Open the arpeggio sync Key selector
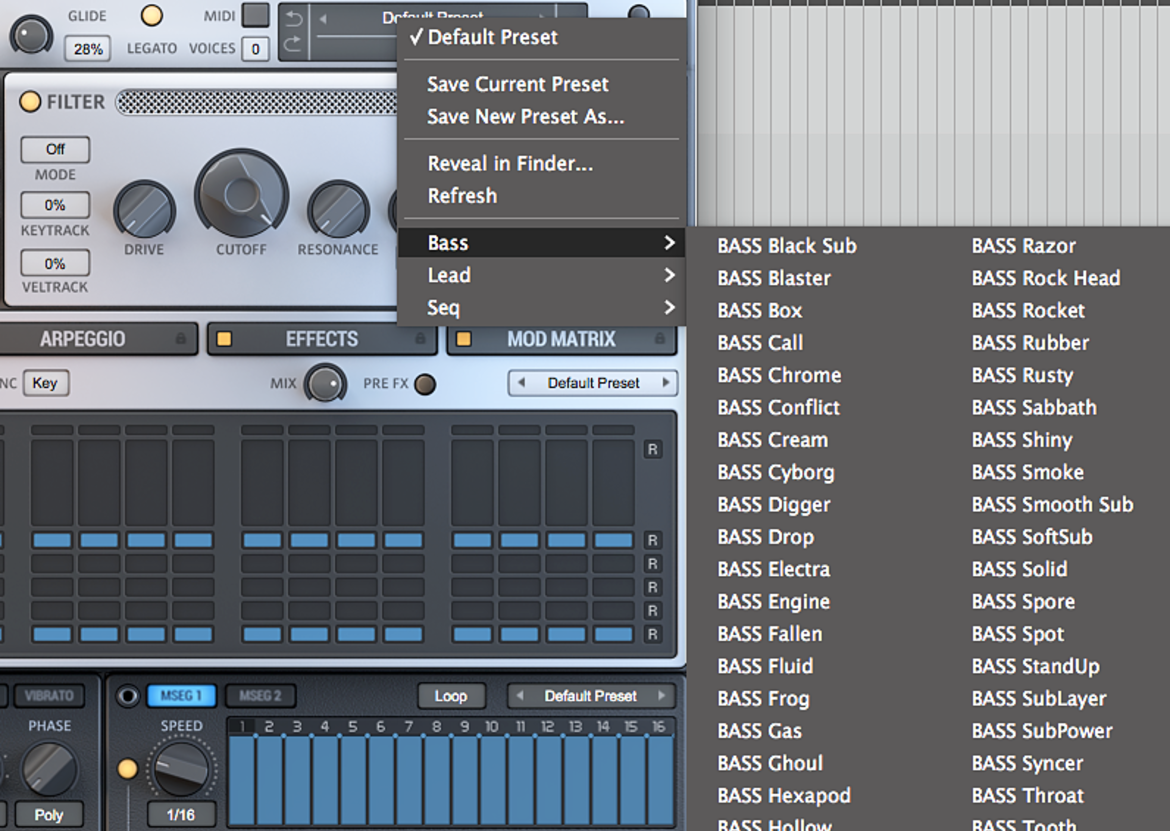 click(x=46, y=383)
